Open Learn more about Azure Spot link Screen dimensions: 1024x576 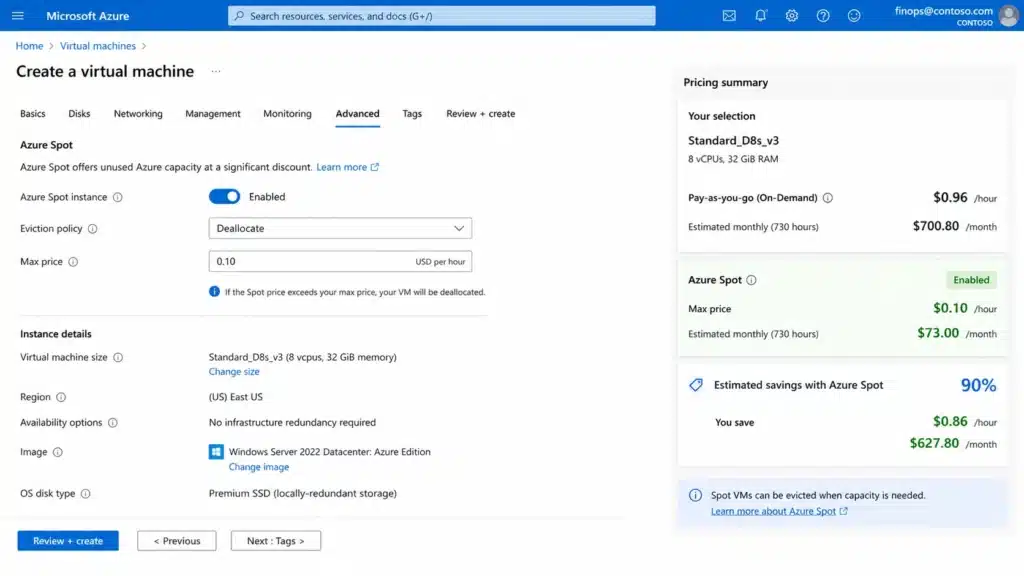coord(773,511)
